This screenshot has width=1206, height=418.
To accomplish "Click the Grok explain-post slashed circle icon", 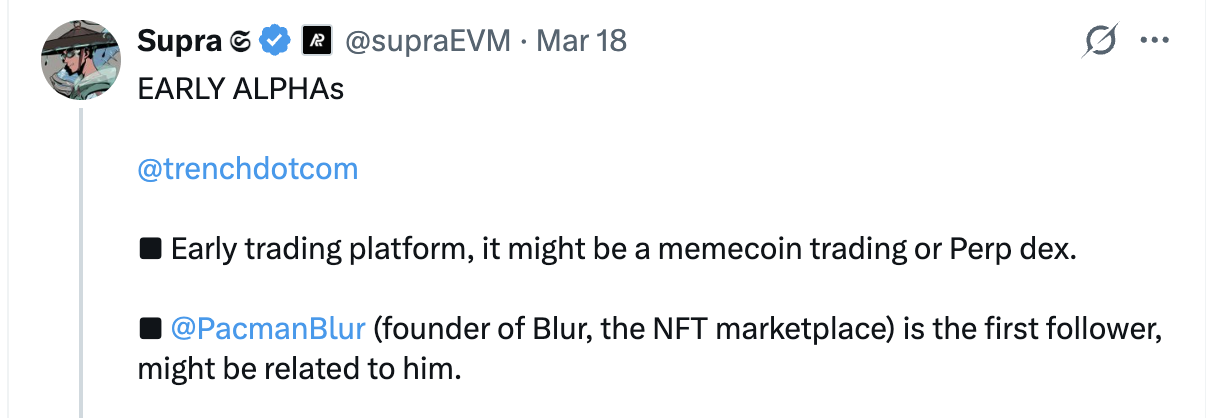I will tap(1099, 42).
